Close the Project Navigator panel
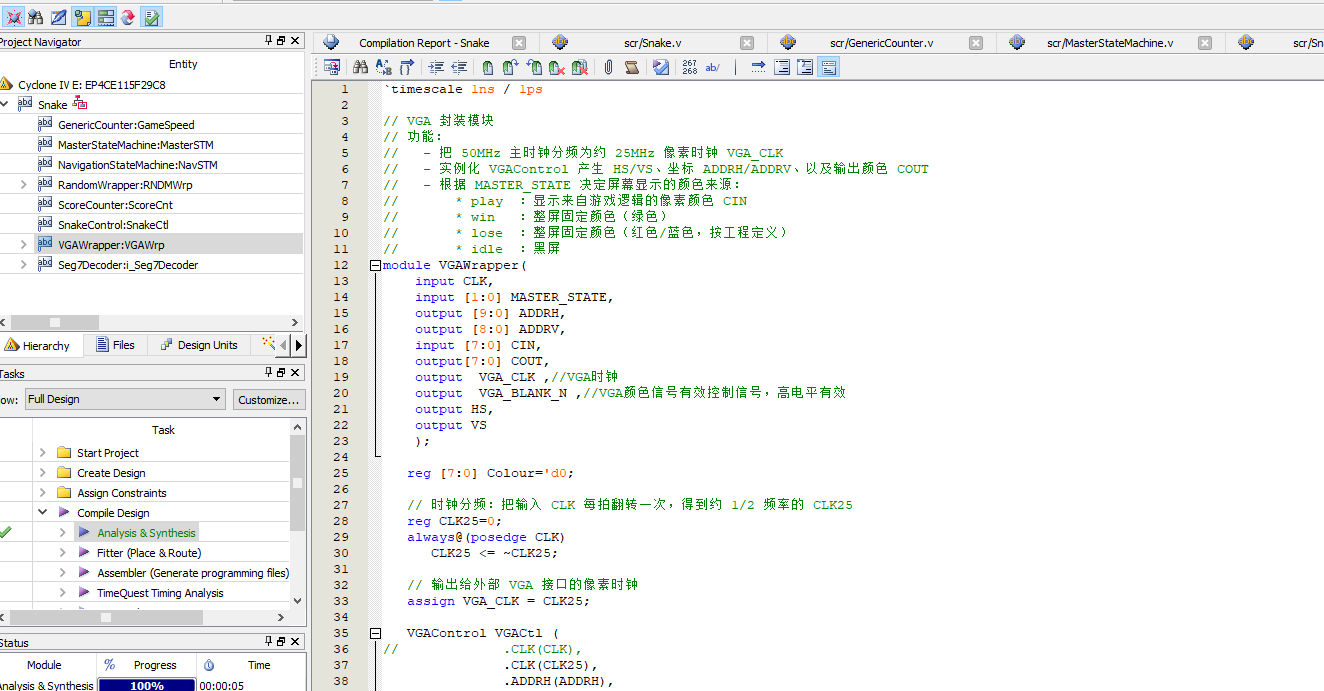This screenshot has height=691, width=1324. [295, 41]
